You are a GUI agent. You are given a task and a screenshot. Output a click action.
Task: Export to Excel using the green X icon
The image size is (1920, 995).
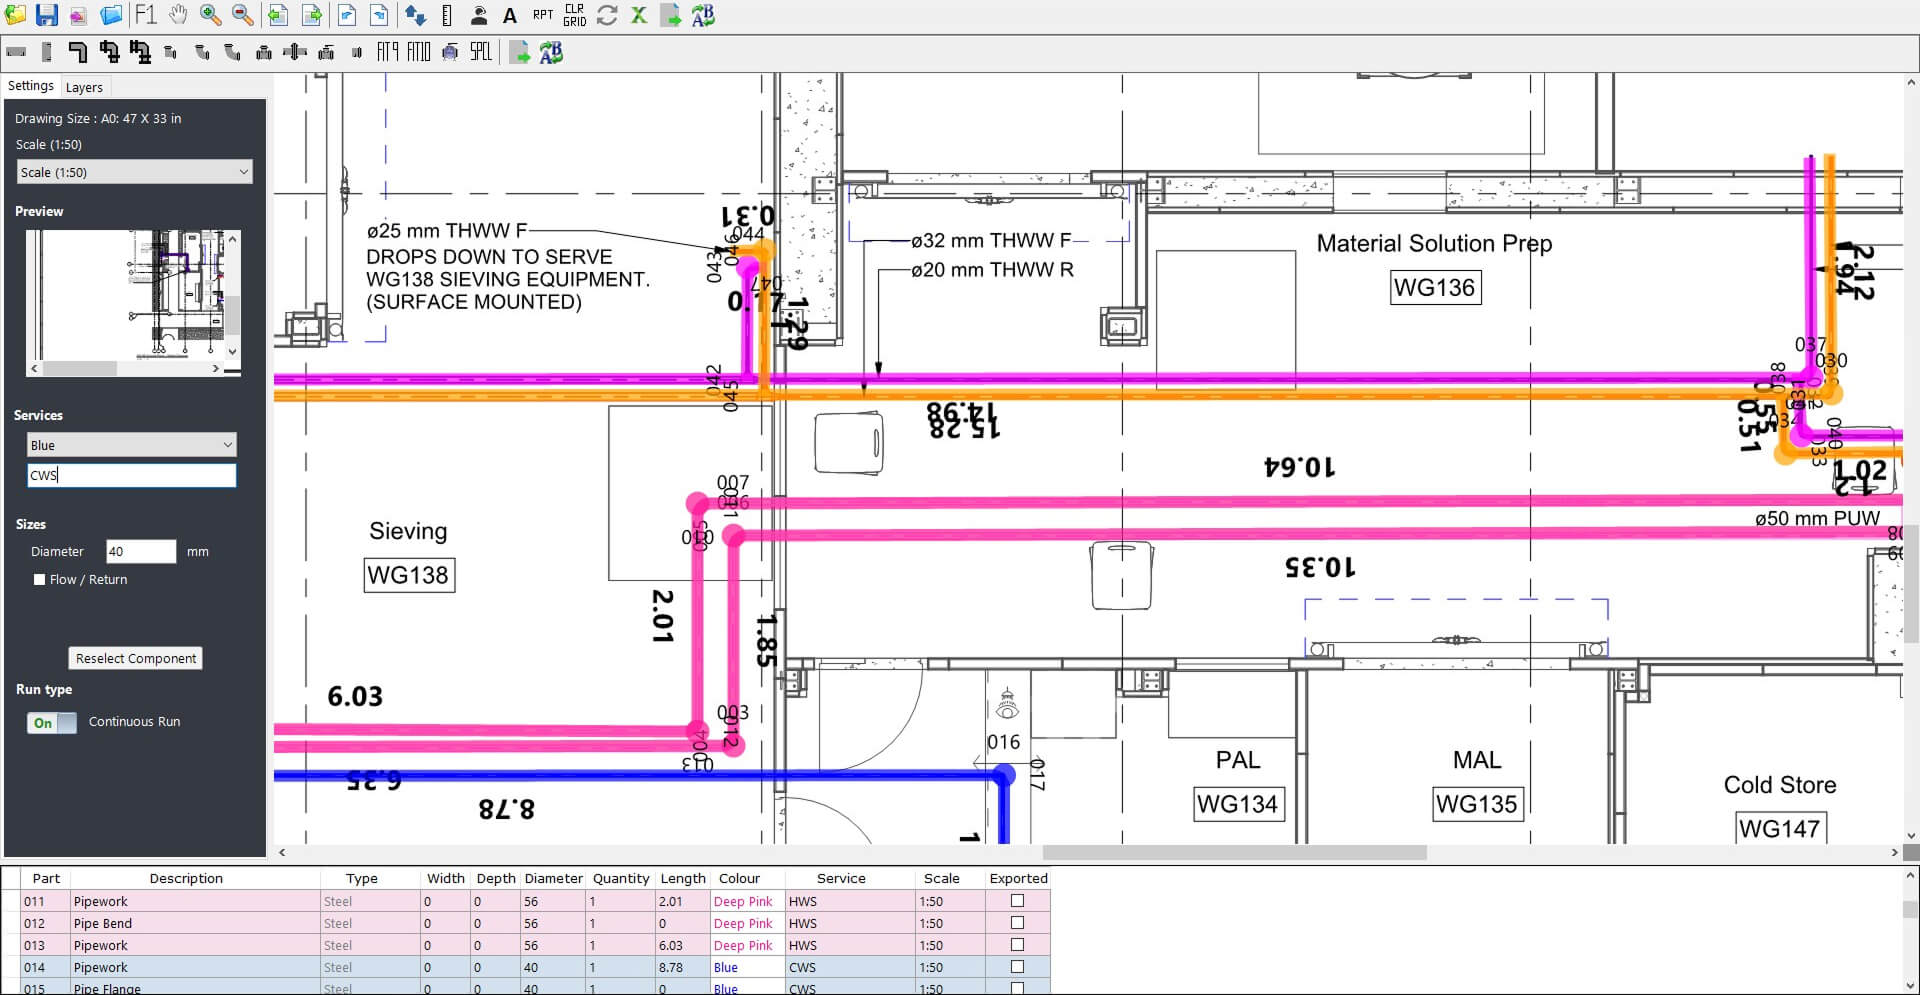tap(639, 15)
